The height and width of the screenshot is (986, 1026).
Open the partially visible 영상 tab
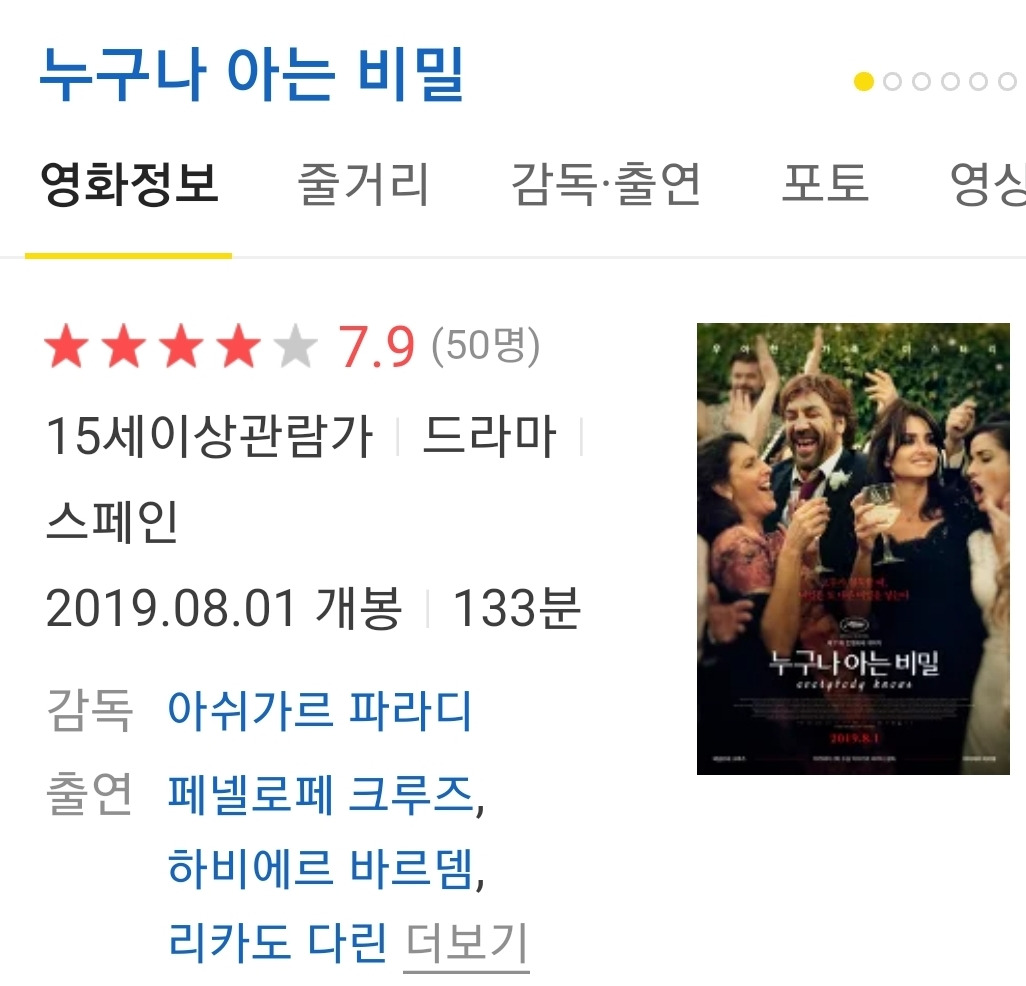[988, 184]
